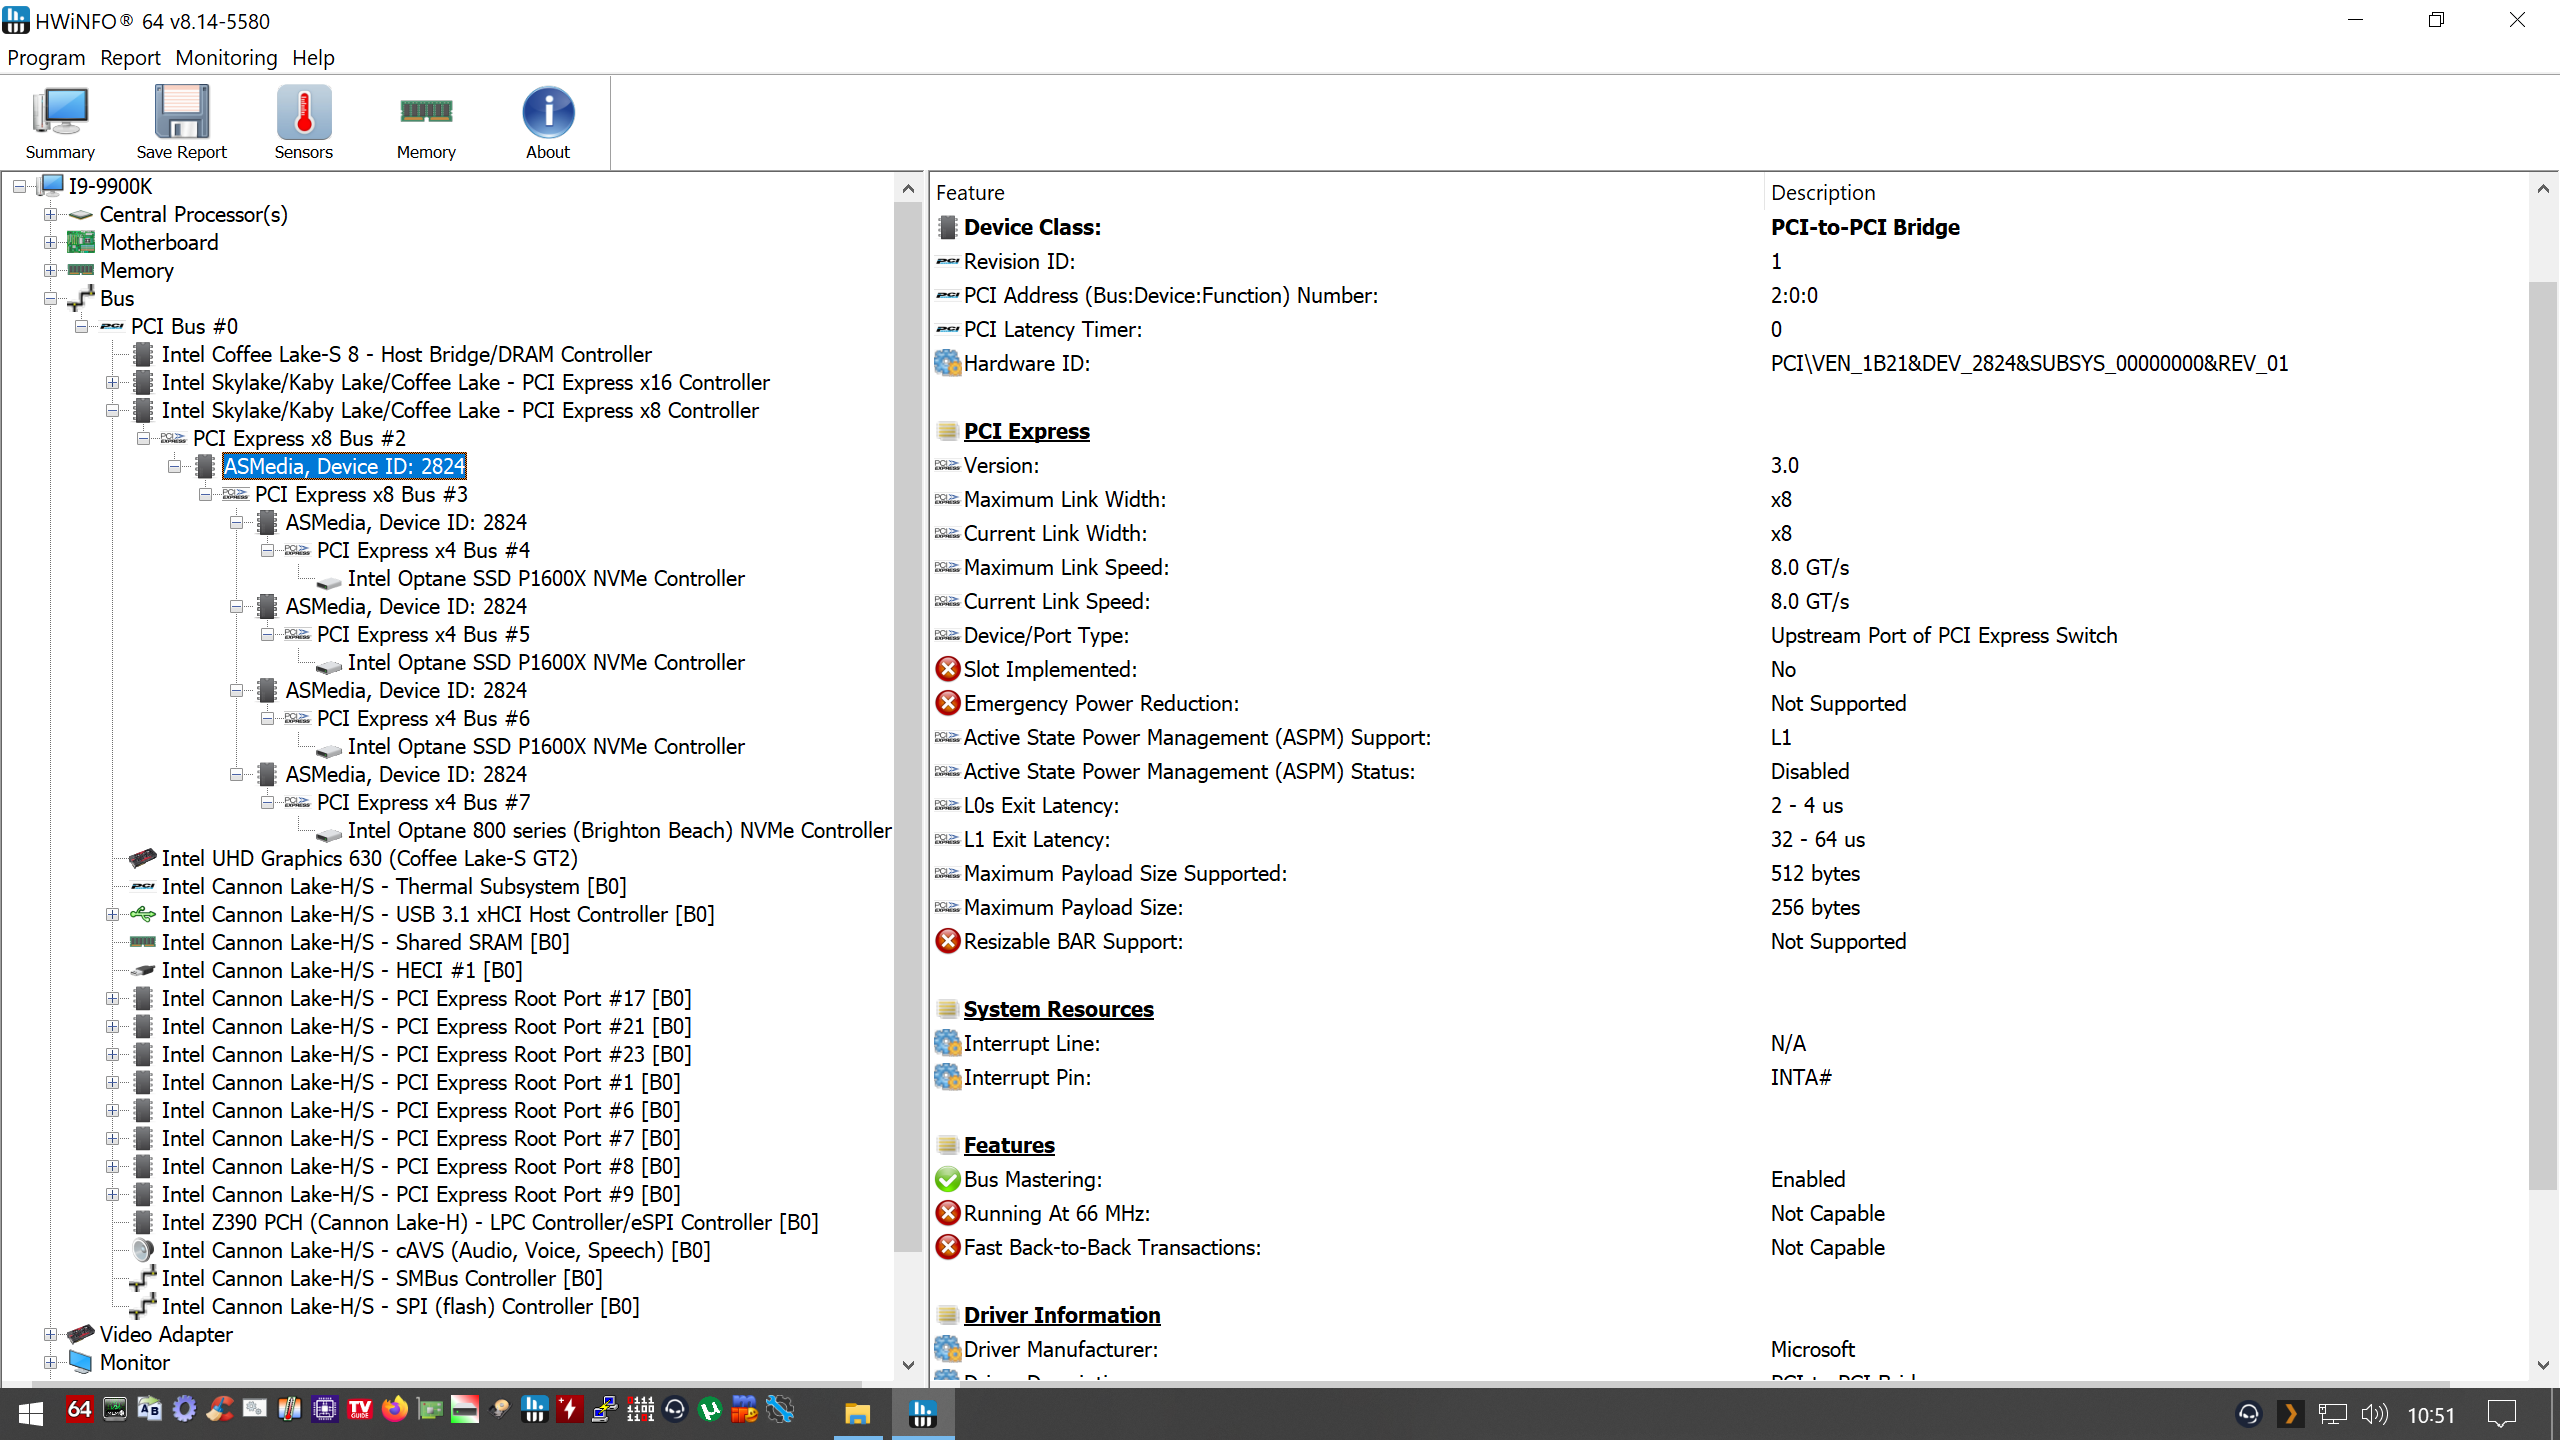Expand the Monitor tree node
The width and height of the screenshot is (2560, 1440).
tap(50, 1362)
